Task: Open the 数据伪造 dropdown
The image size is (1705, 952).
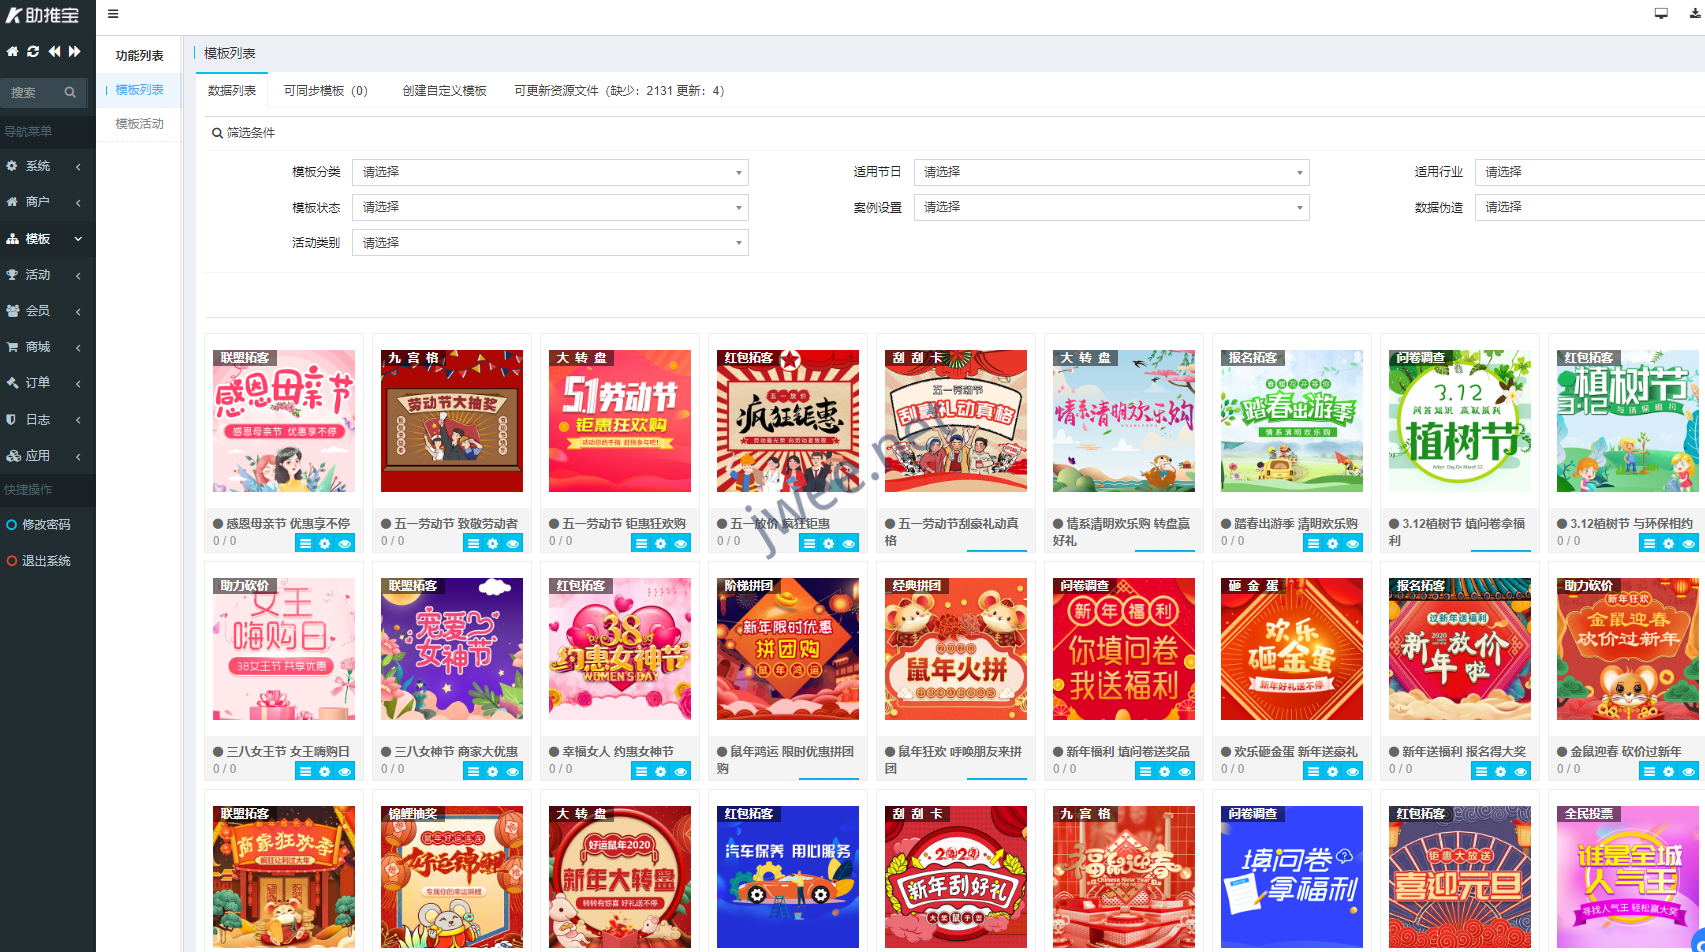Action: point(1590,207)
